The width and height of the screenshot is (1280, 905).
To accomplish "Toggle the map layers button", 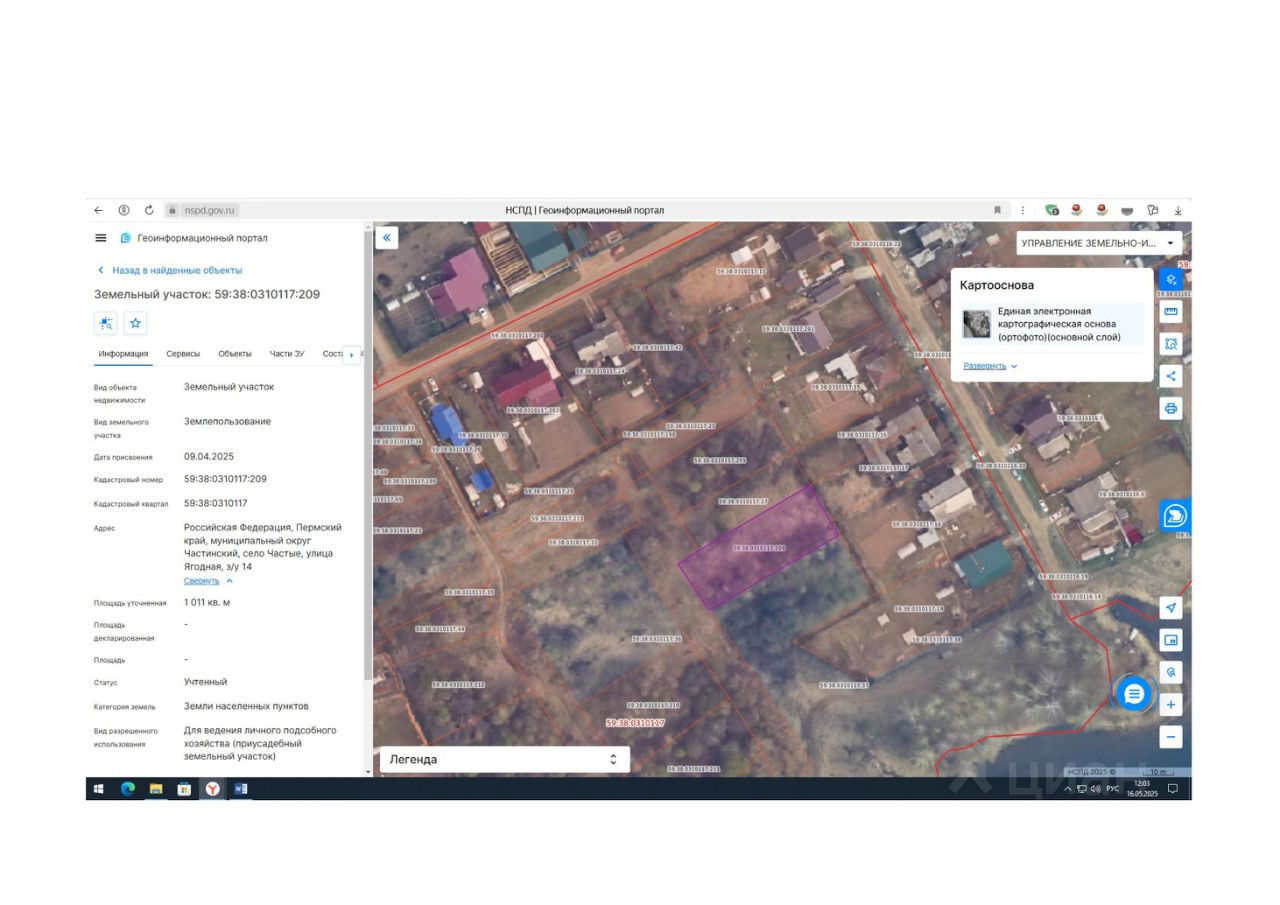I will [1171, 279].
